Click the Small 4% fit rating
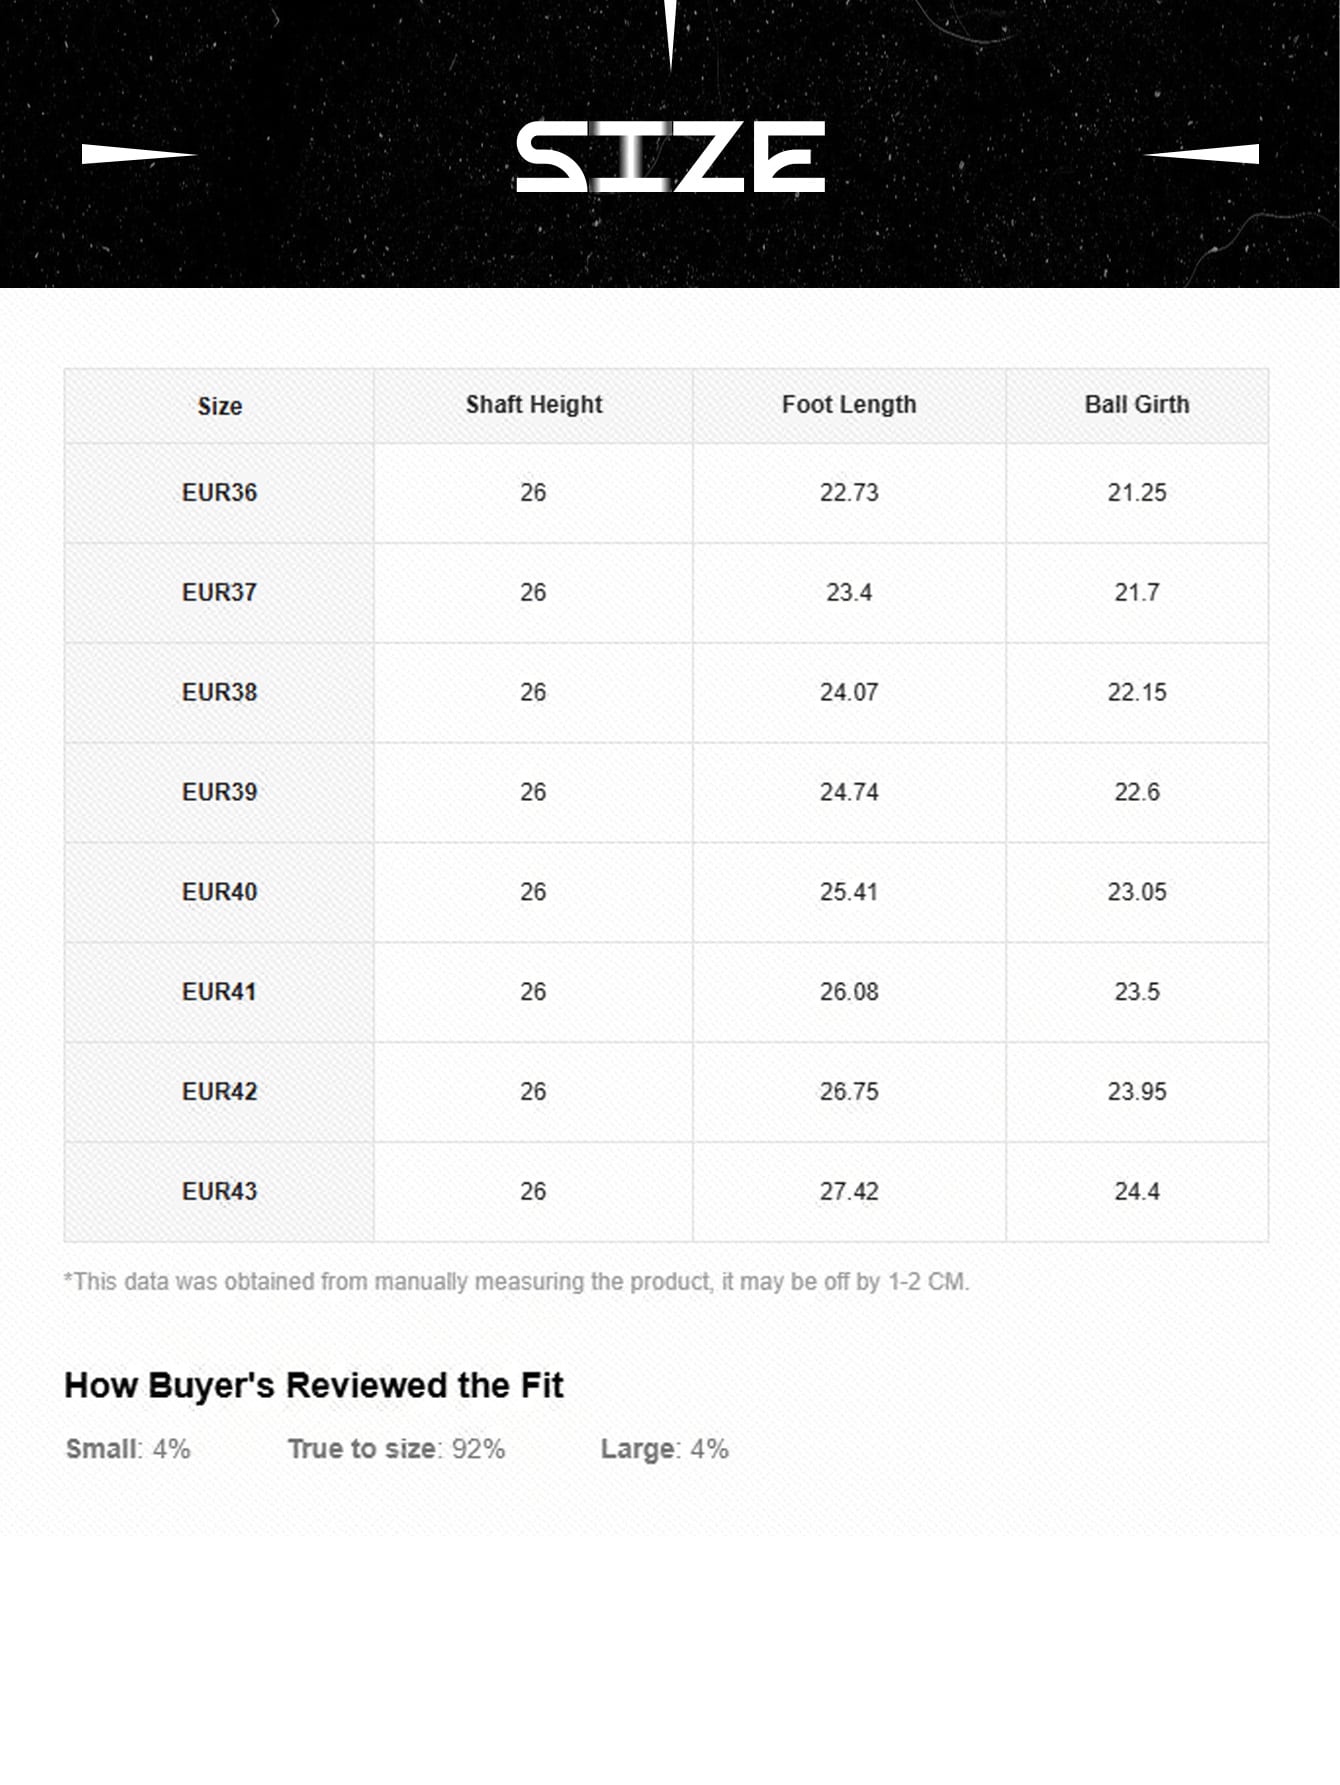1340x1785 pixels. pyautogui.click(x=128, y=1449)
